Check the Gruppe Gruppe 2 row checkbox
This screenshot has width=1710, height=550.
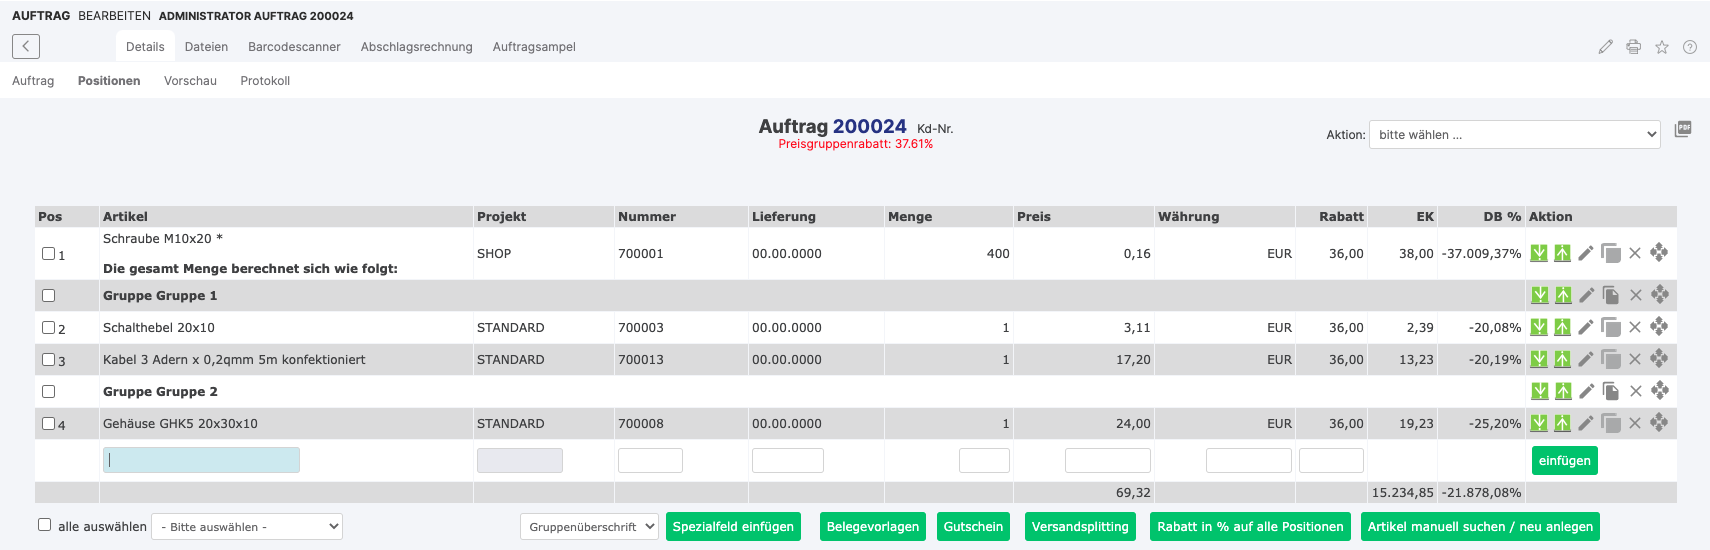coord(48,391)
